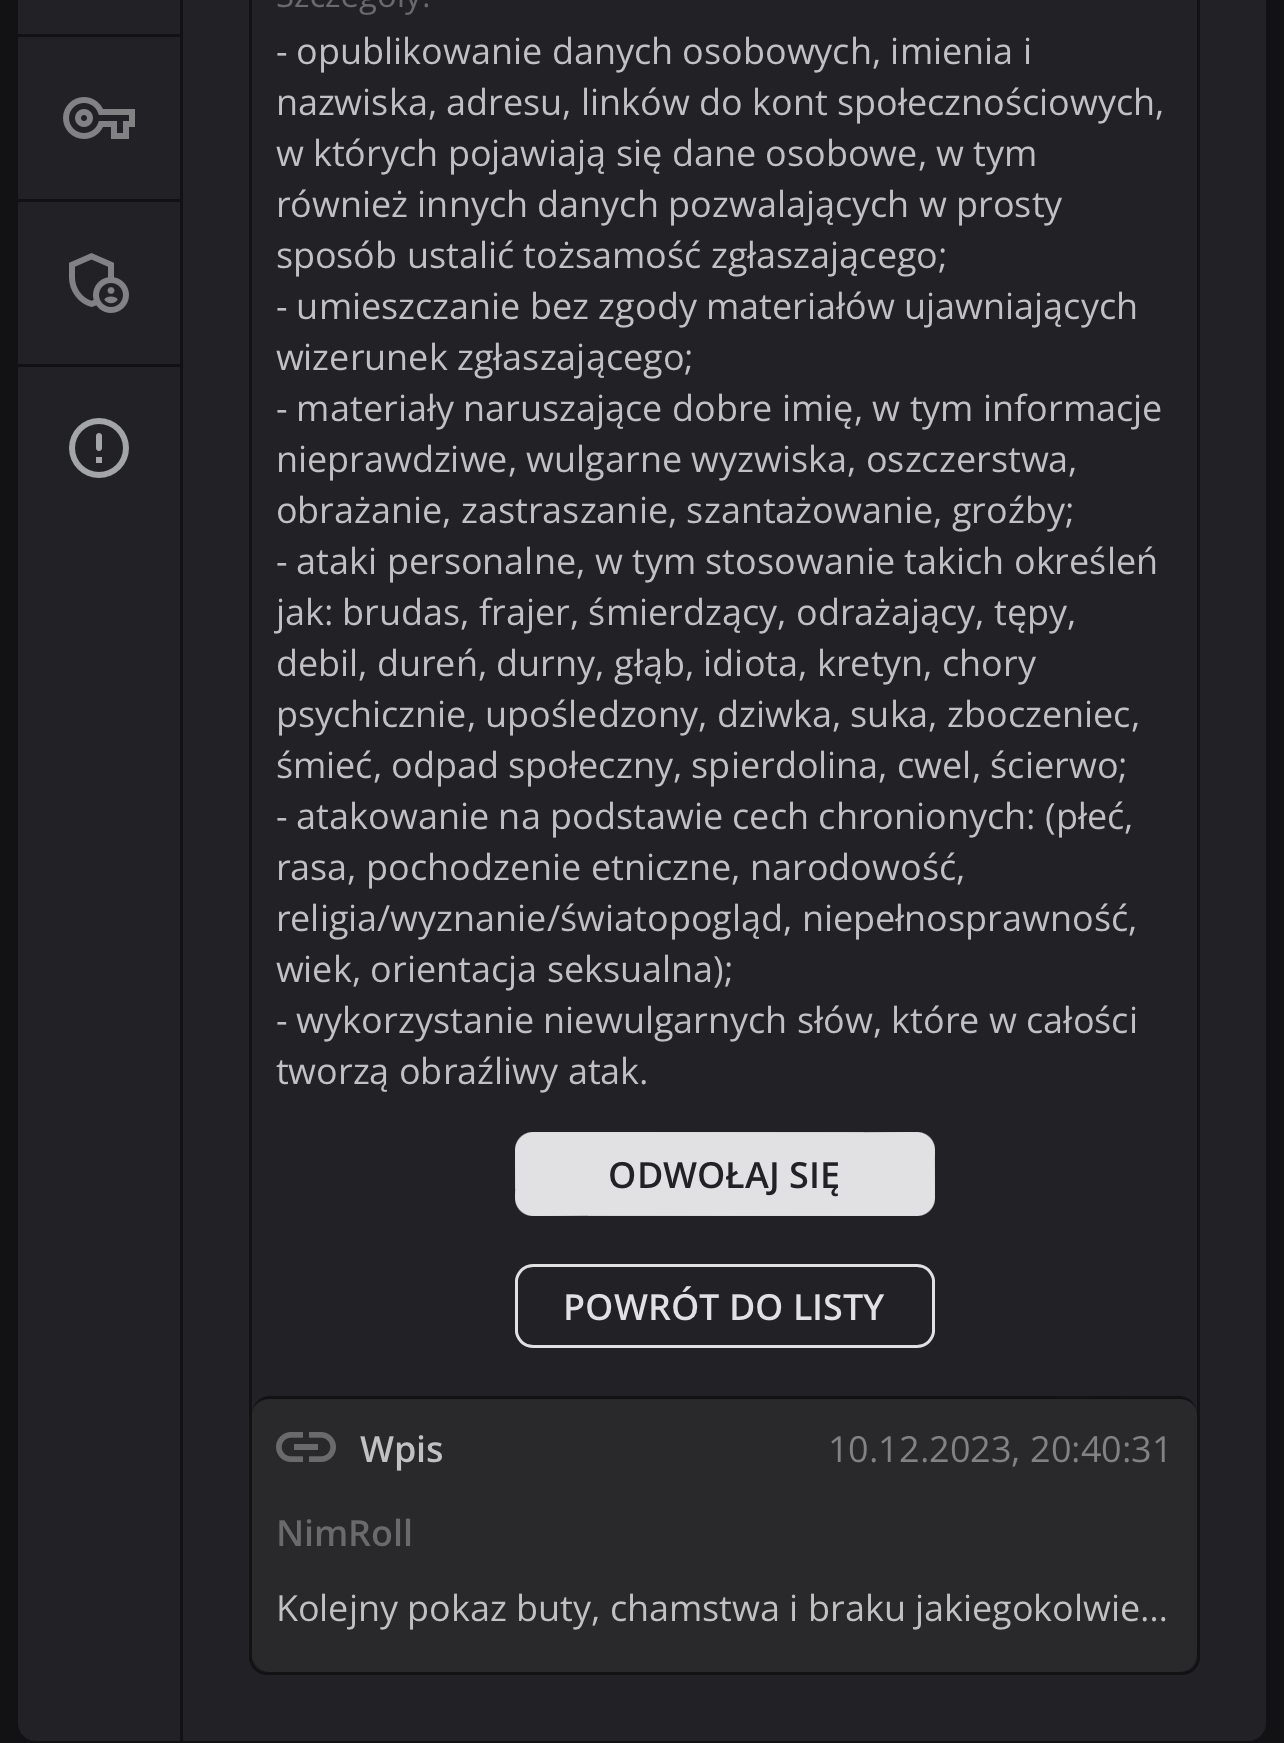The height and width of the screenshot is (1743, 1284).
Task: Click the partially visible Szczegóły heading
Action: pos(353,5)
